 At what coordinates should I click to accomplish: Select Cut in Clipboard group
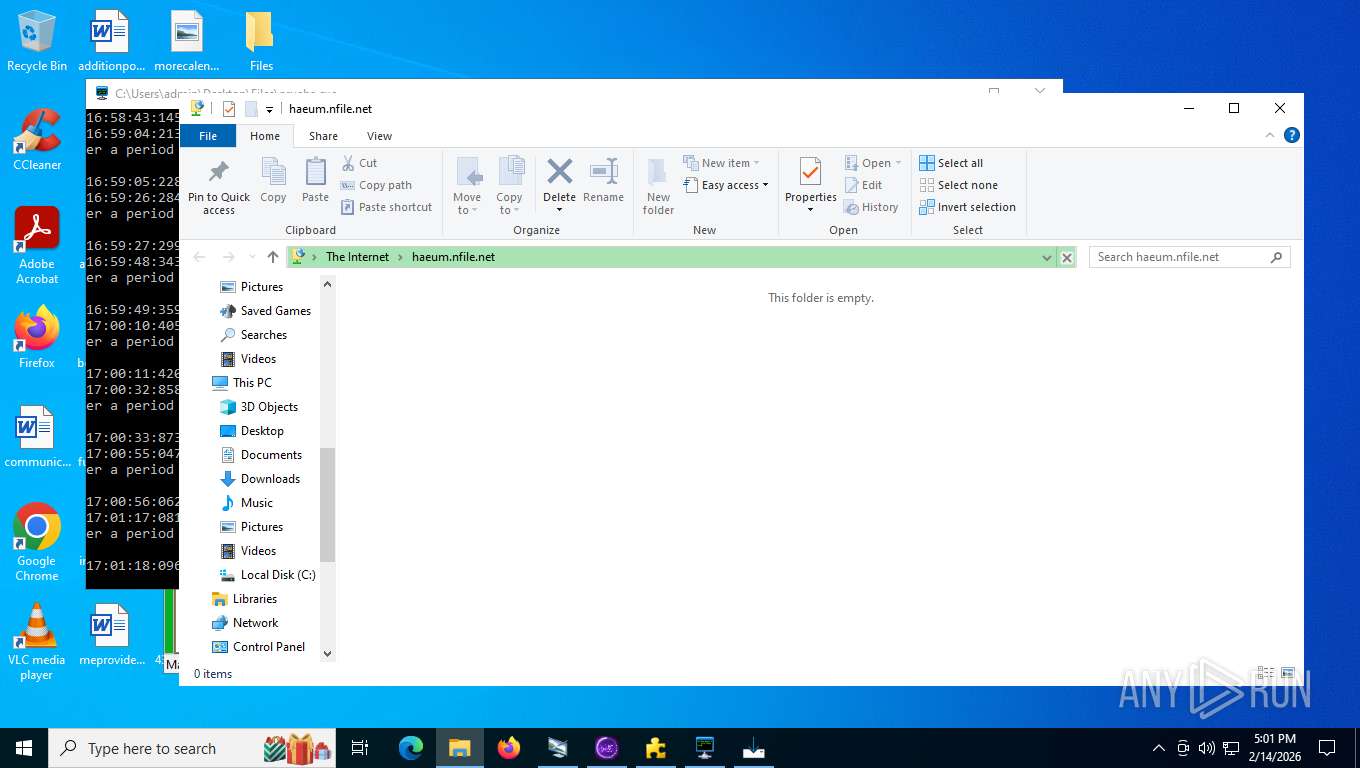coord(359,163)
